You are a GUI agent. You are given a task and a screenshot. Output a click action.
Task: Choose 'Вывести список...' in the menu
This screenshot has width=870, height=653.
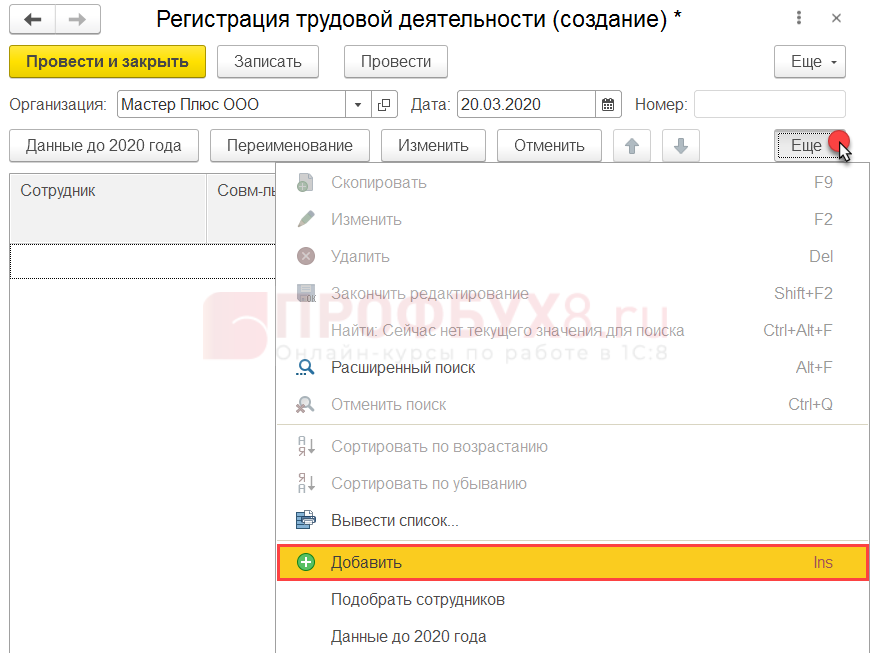point(573,520)
